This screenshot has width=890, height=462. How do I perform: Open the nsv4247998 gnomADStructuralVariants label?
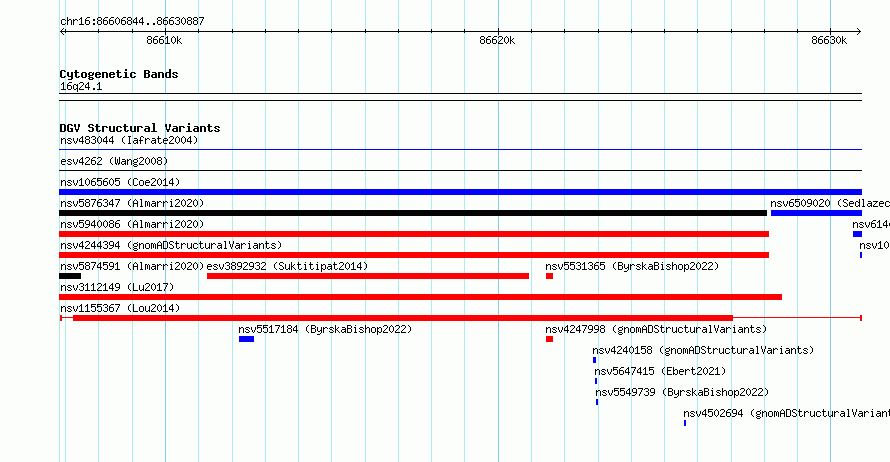click(x=656, y=329)
